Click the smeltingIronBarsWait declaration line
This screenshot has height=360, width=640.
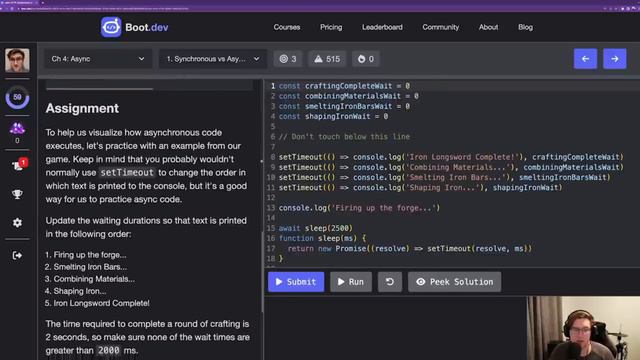pyautogui.click(x=344, y=107)
